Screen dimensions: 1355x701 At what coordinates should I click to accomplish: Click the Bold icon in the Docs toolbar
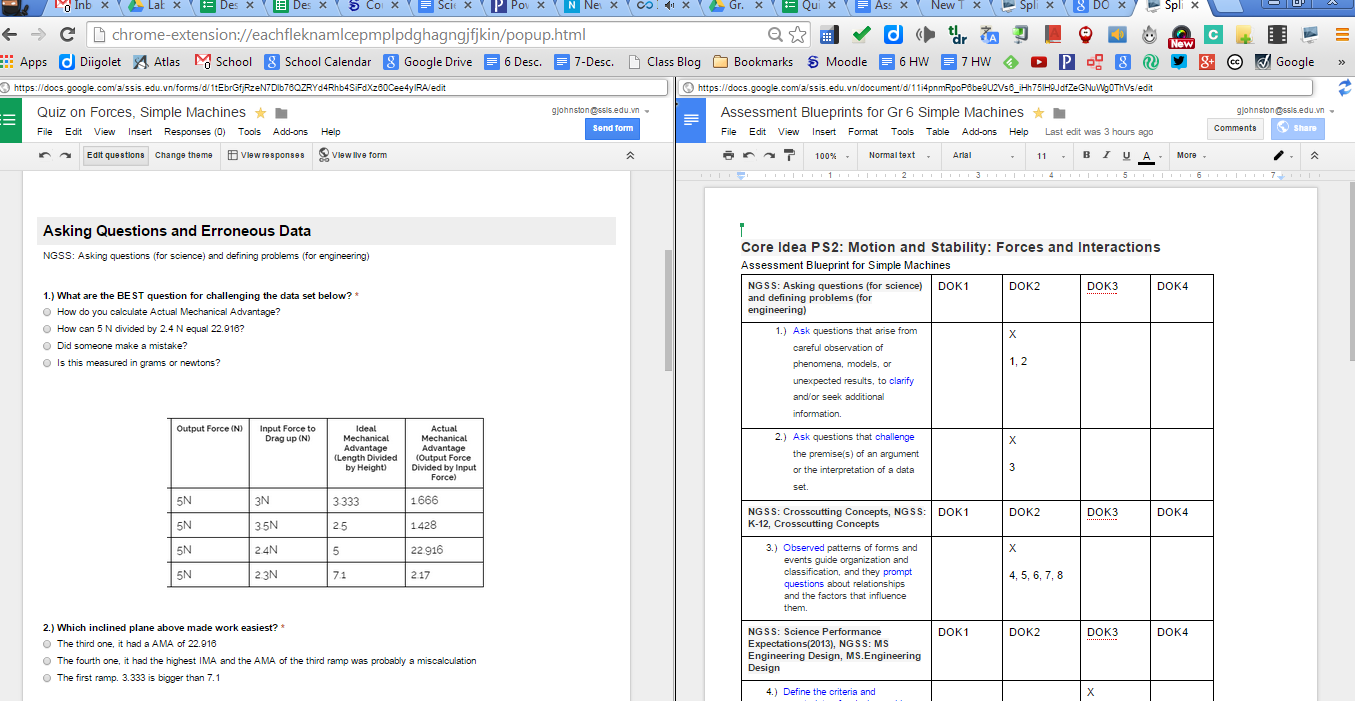1085,155
